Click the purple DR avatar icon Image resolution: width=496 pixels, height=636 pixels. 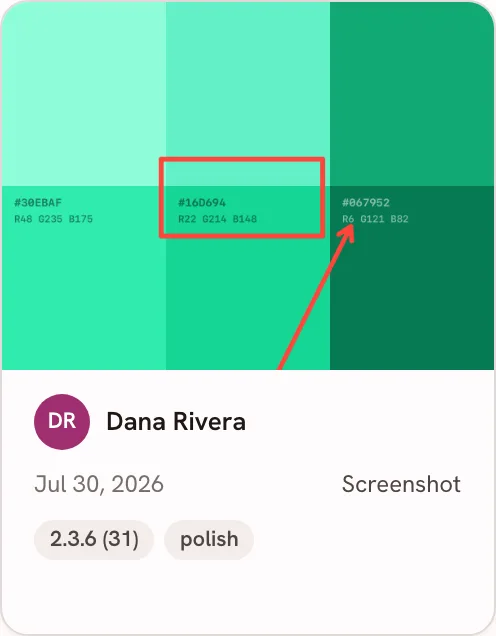(x=62, y=421)
